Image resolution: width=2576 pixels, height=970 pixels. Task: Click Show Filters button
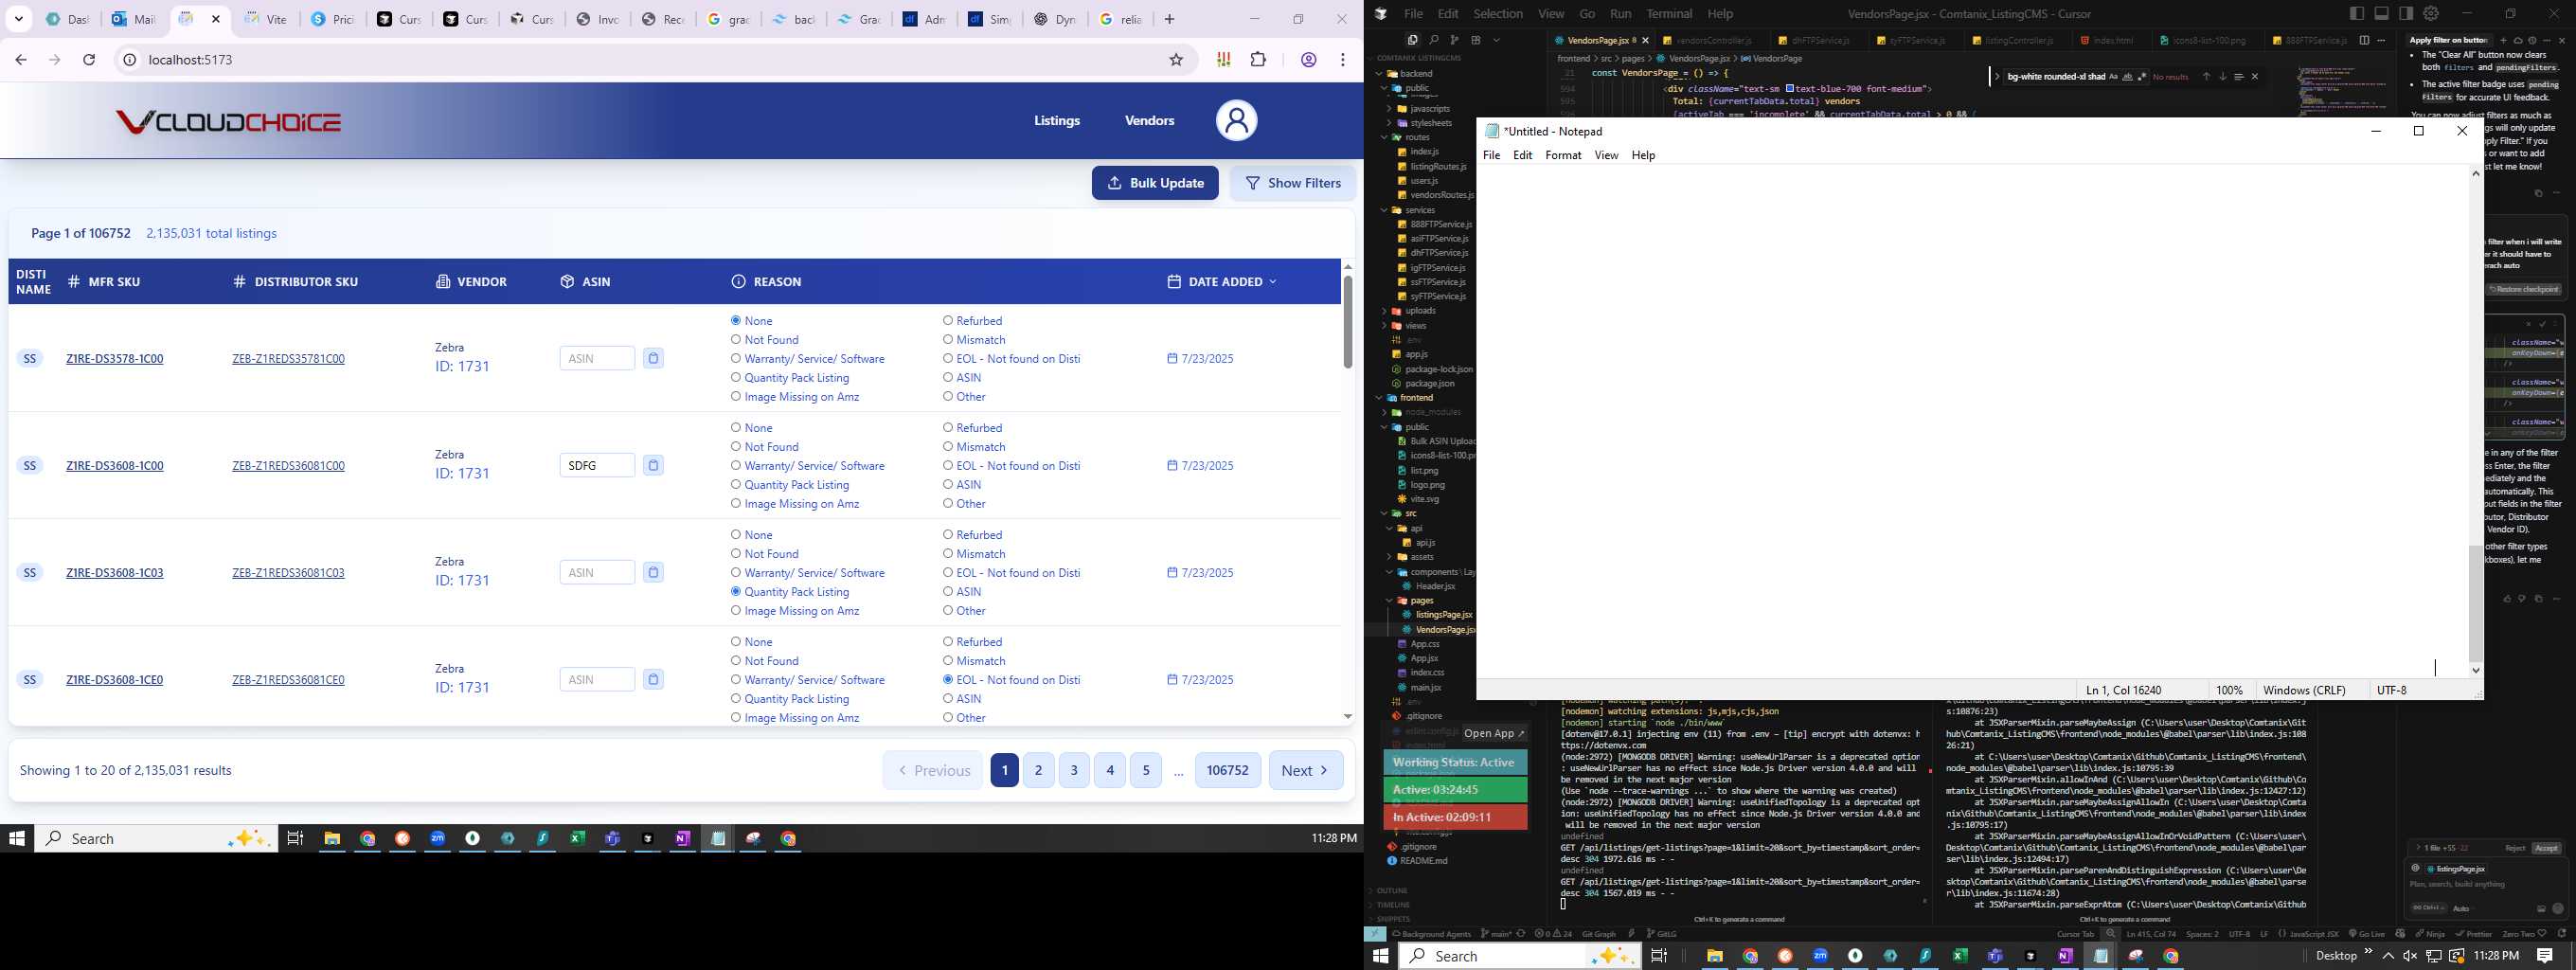click(1293, 183)
